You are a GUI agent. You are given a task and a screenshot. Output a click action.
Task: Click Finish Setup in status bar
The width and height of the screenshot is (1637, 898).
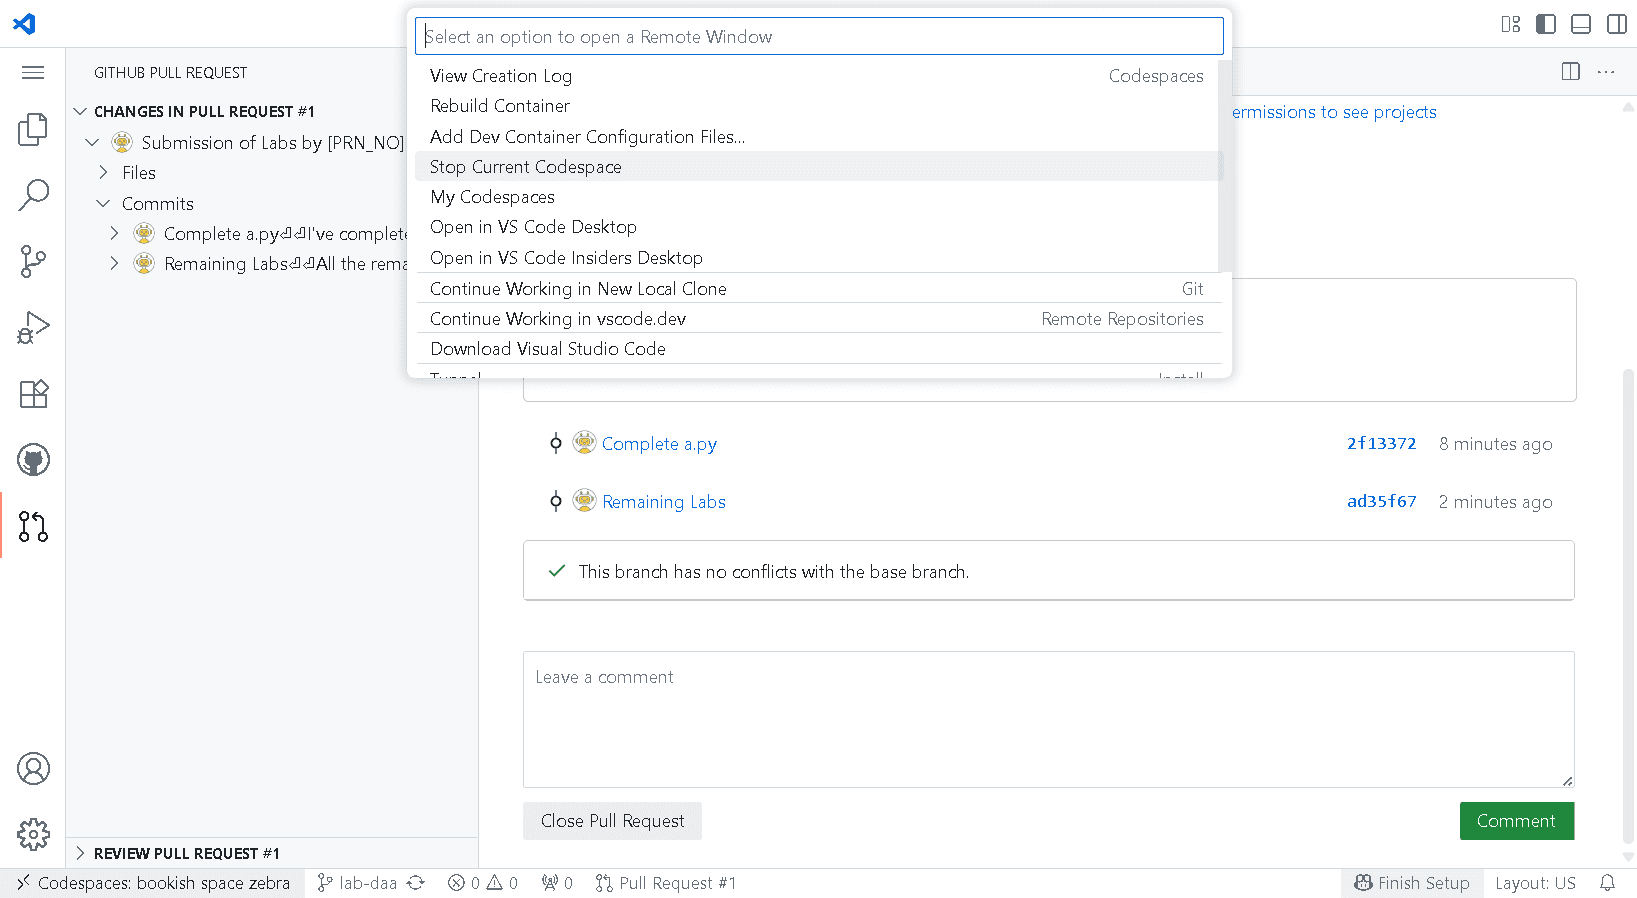pos(1412,883)
